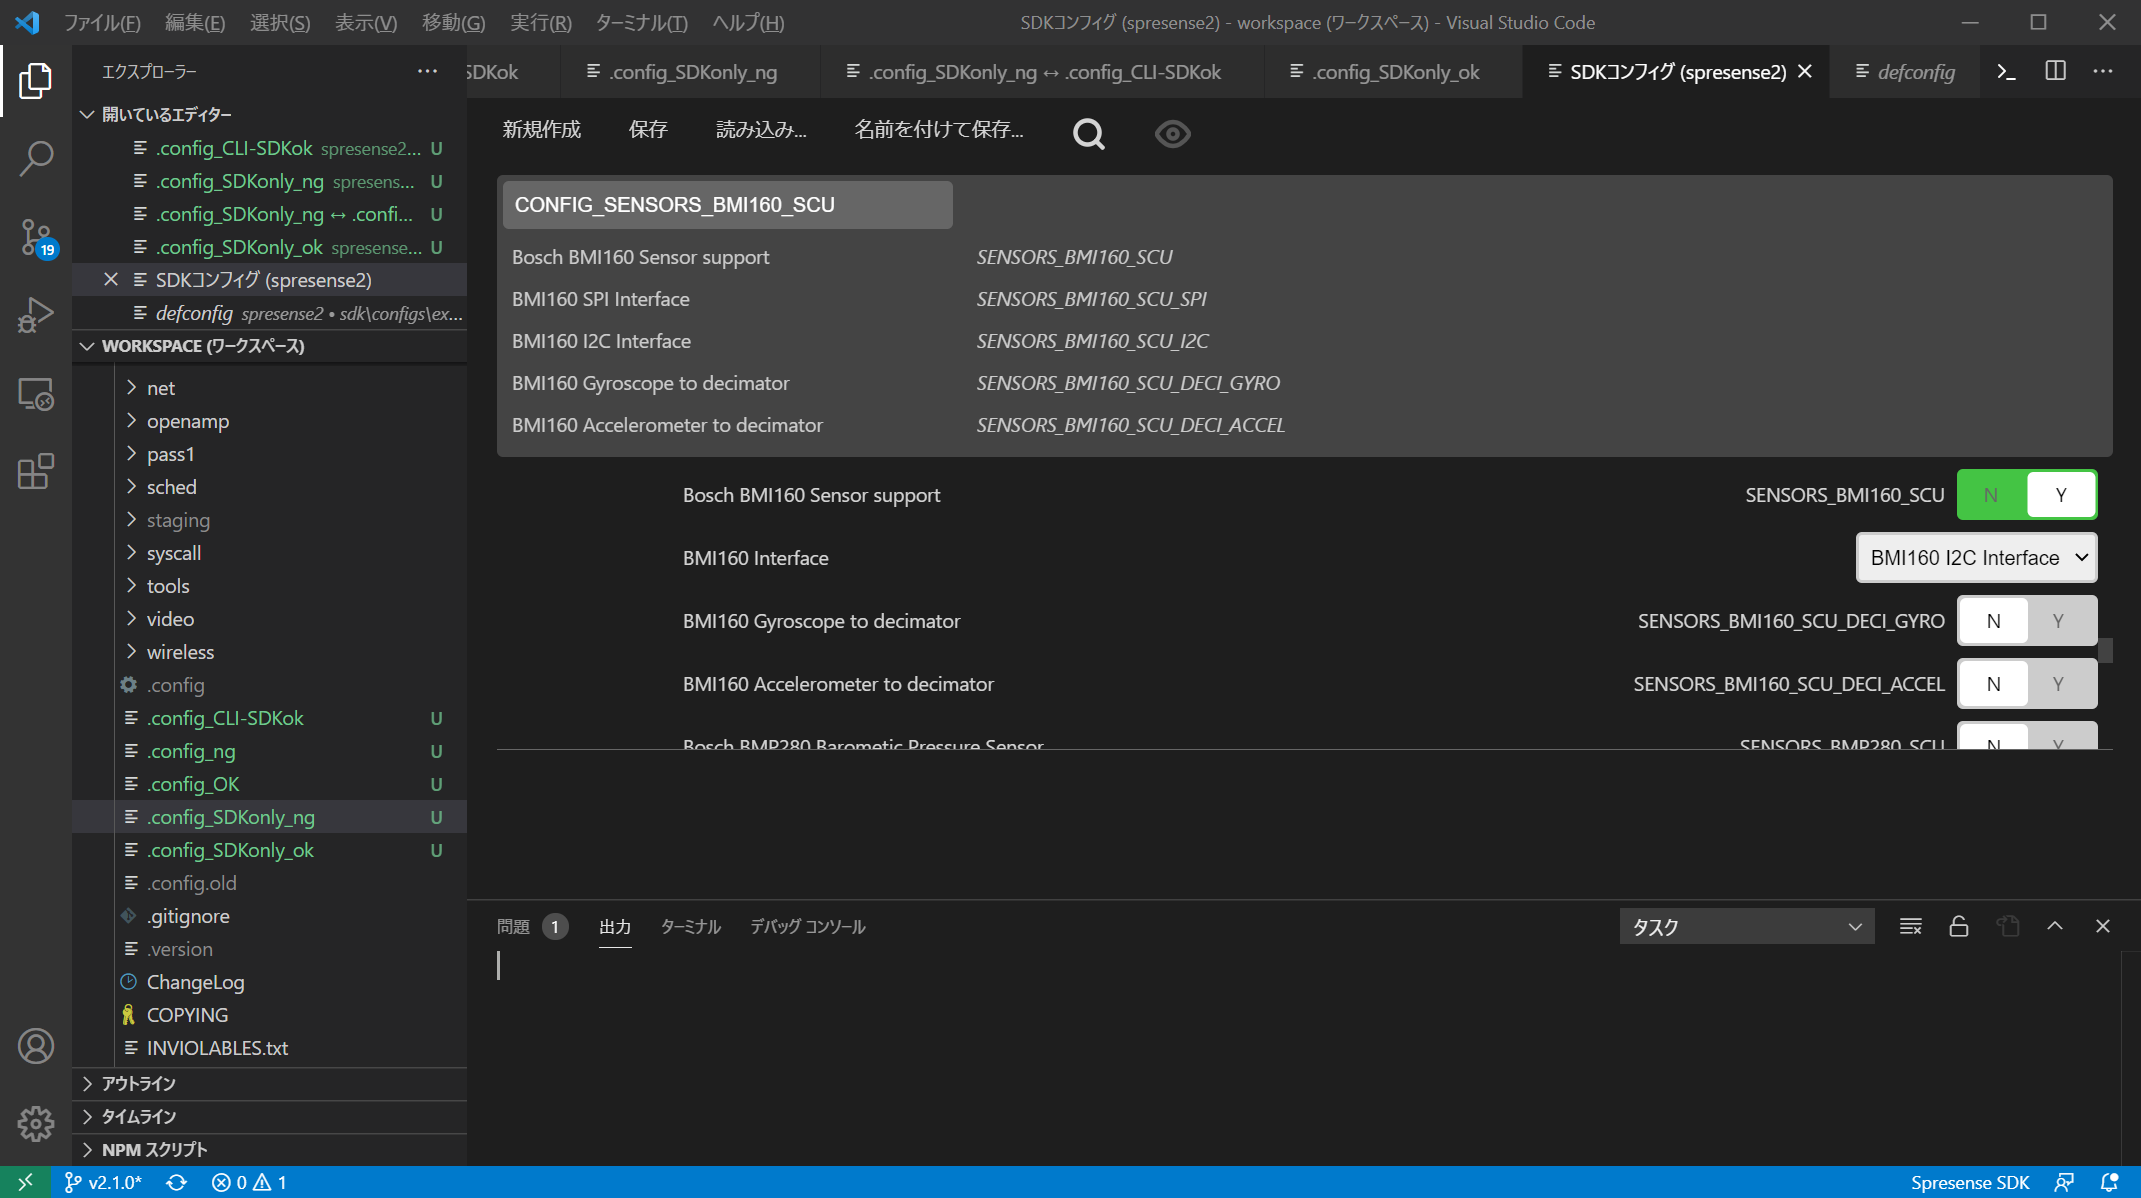
Task: Open the Run and Debug view
Action: (x=36, y=315)
